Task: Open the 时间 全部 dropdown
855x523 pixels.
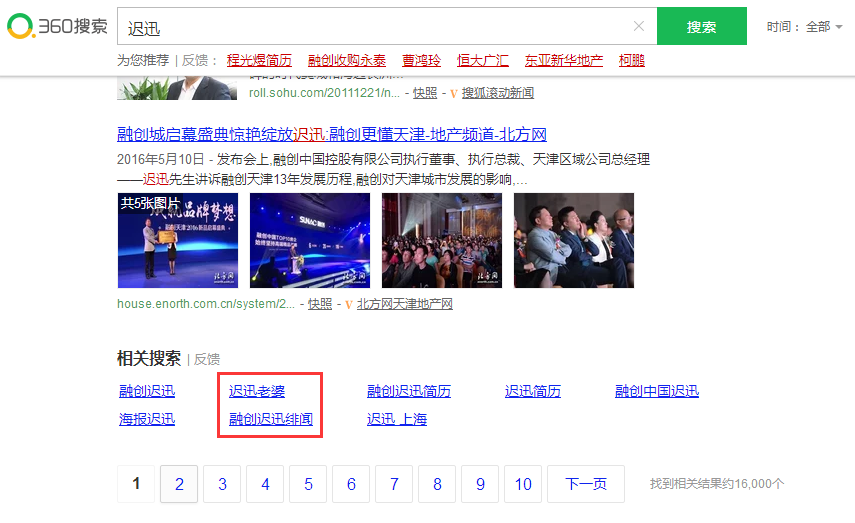Action: [x=804, y=27]
